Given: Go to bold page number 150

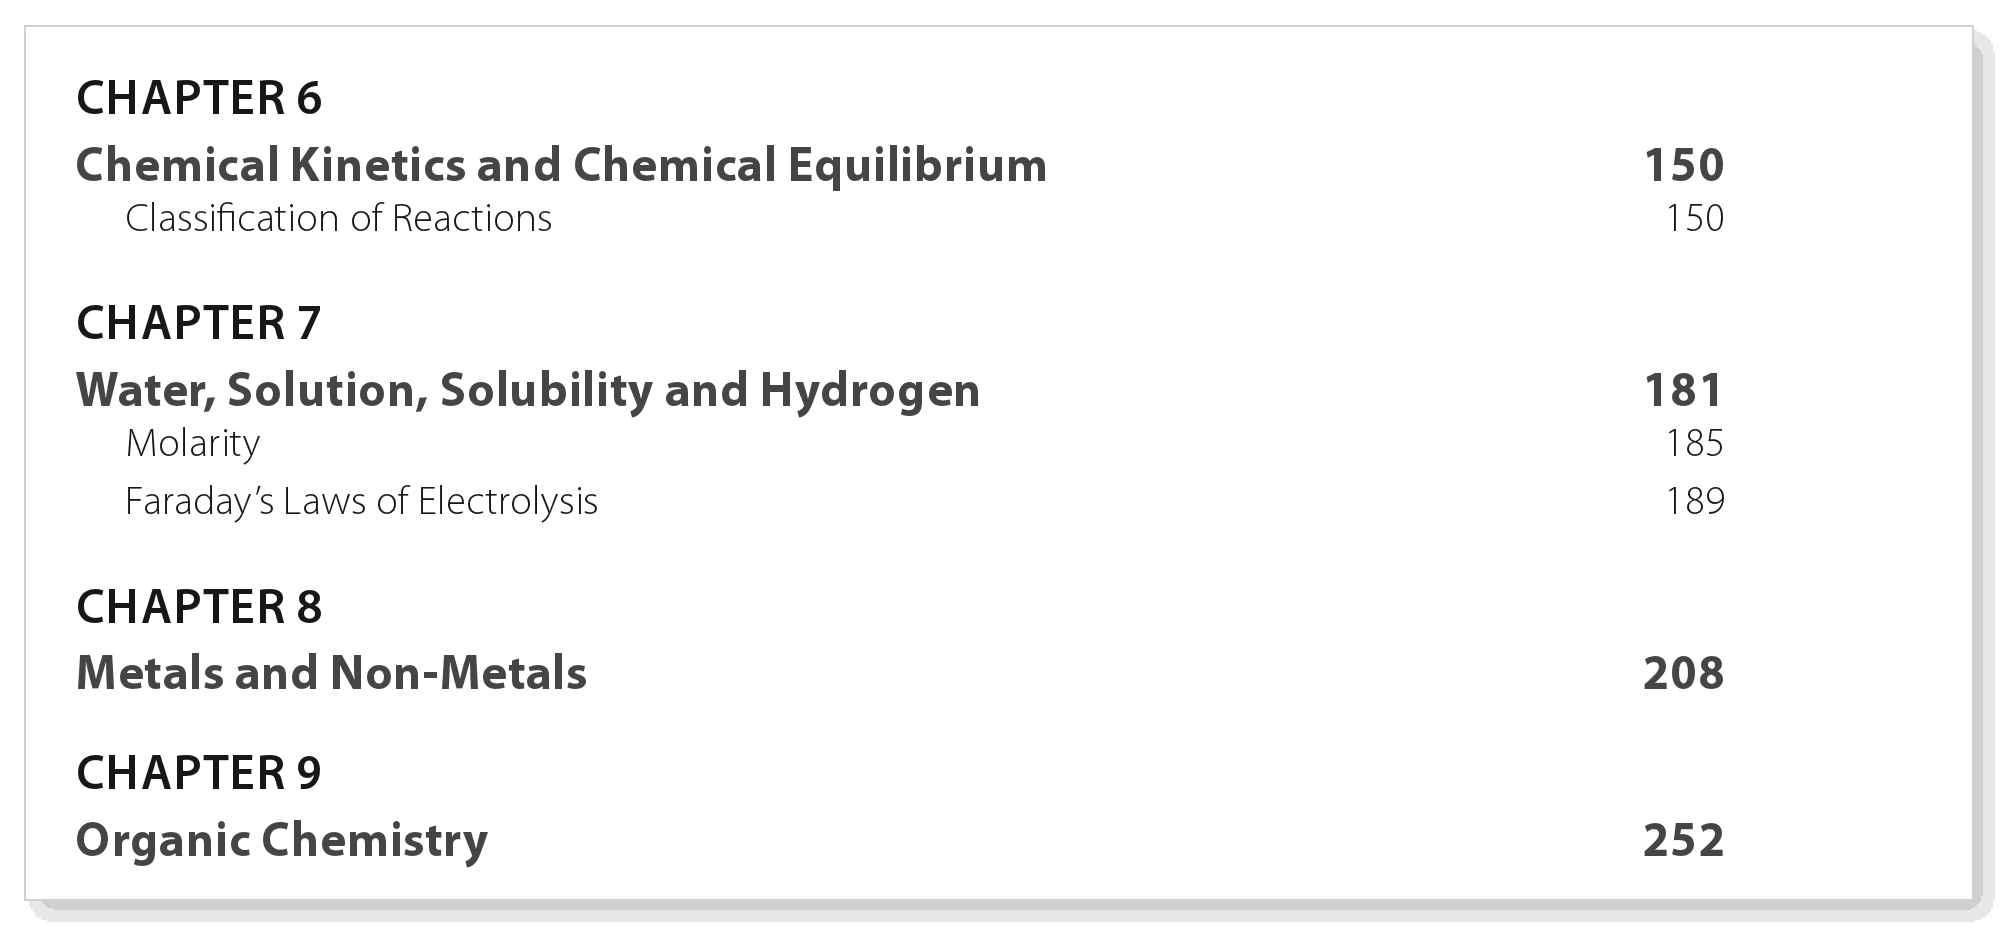Looking at the screenshot, I should (x=1684, y=165).
